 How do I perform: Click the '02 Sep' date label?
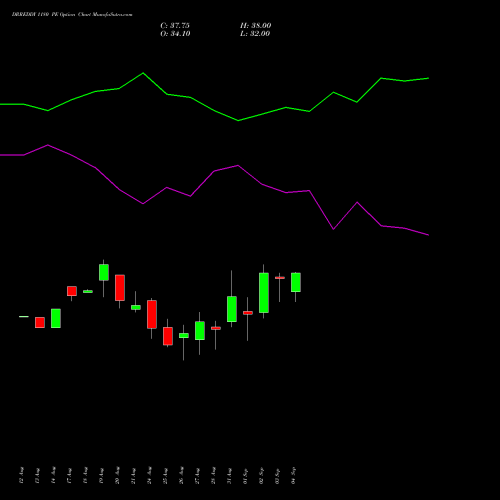[261, 476]
